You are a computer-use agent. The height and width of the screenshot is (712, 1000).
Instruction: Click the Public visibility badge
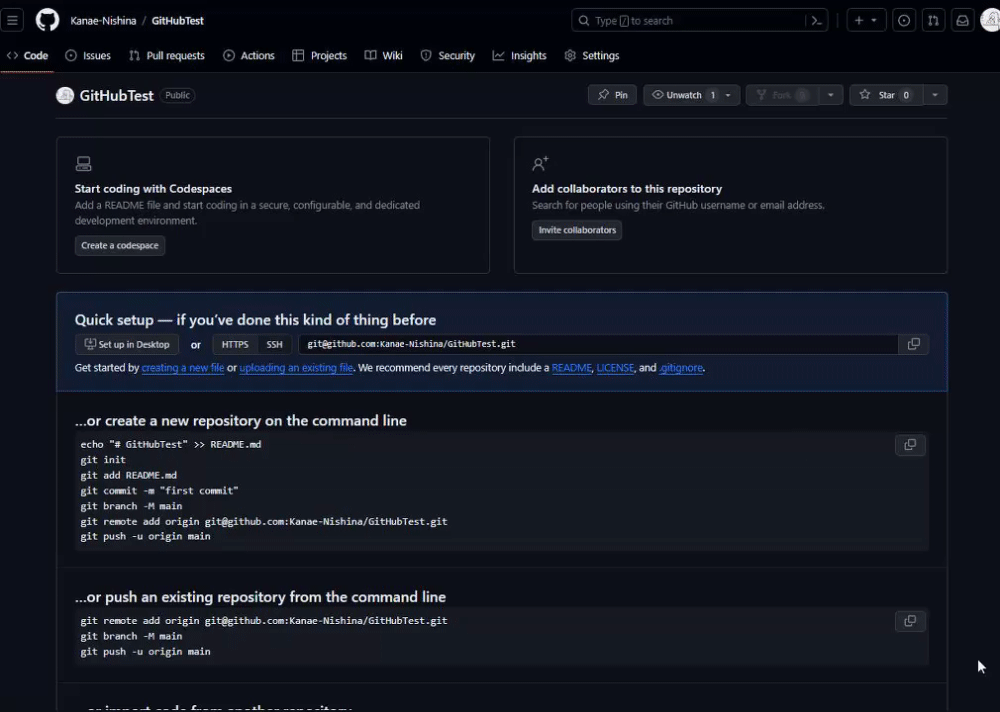177,95
